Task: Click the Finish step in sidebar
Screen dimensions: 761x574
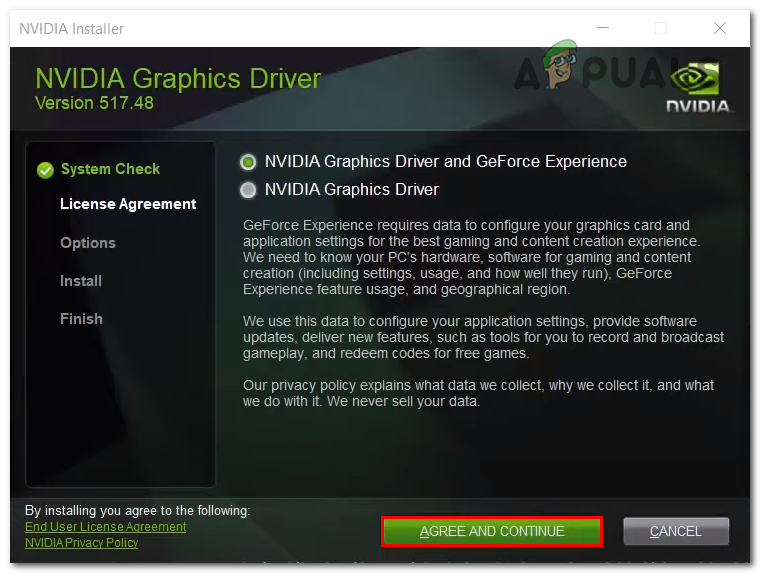Action: tap(82, 319)
